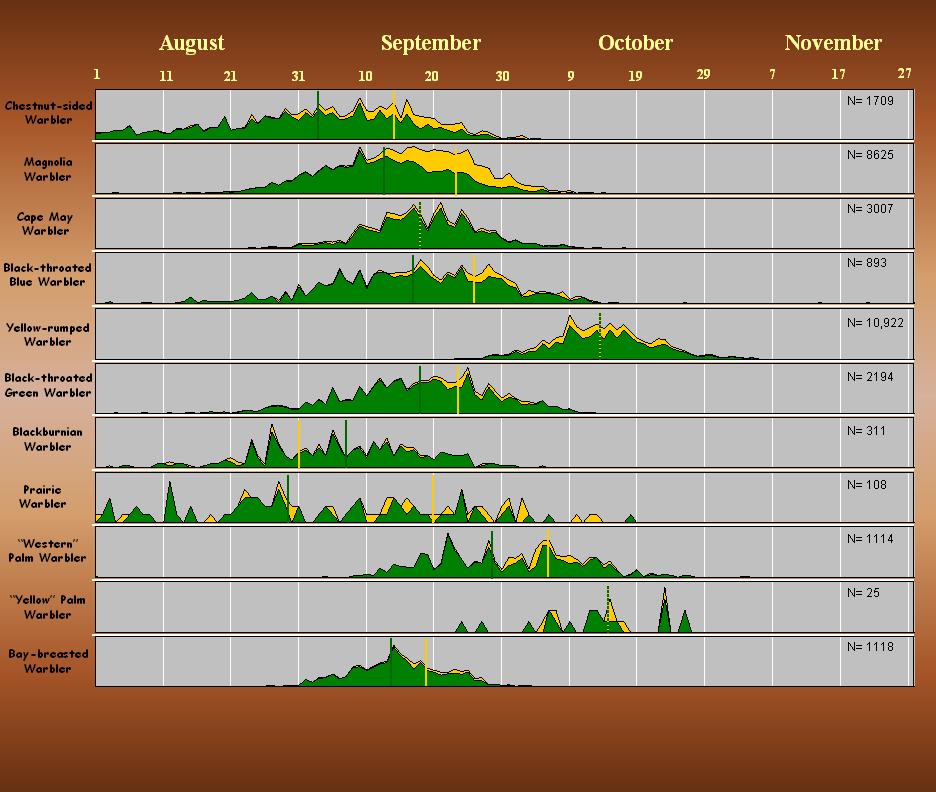Click the August month header
The height and width of the screenshot is (792, 936).
click(191, 43)
